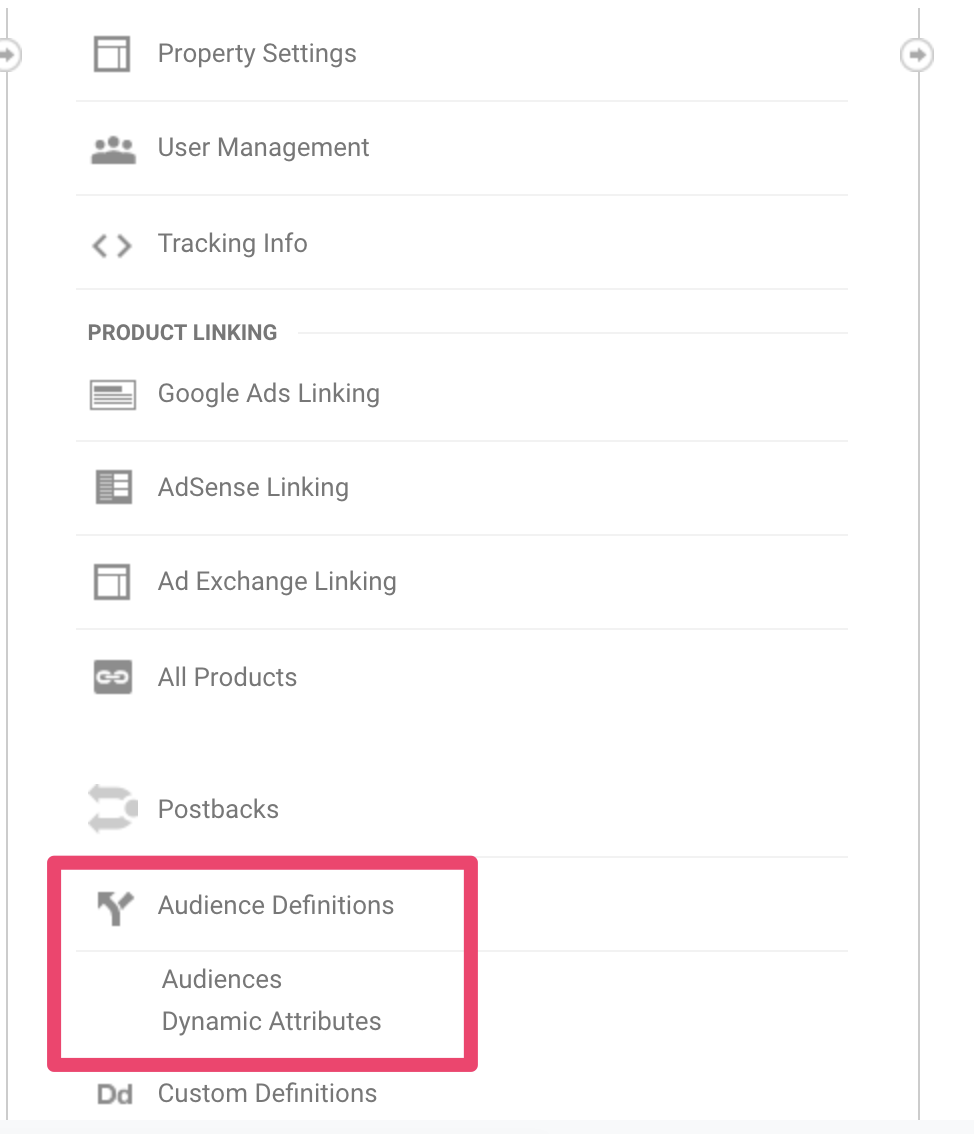Click the User Management people icon
The height and width of the screenshot is (1134, 974).
click(112, 149)
